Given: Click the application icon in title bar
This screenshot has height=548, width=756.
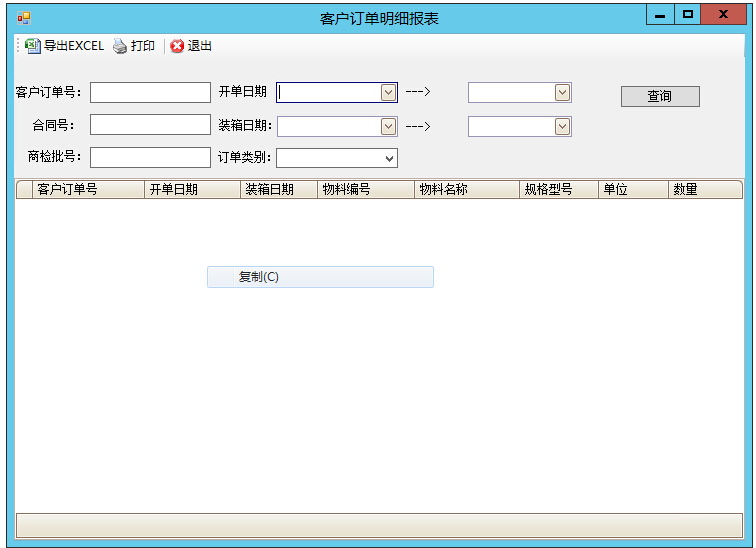Looking at the screenshot, I should 24,18.
